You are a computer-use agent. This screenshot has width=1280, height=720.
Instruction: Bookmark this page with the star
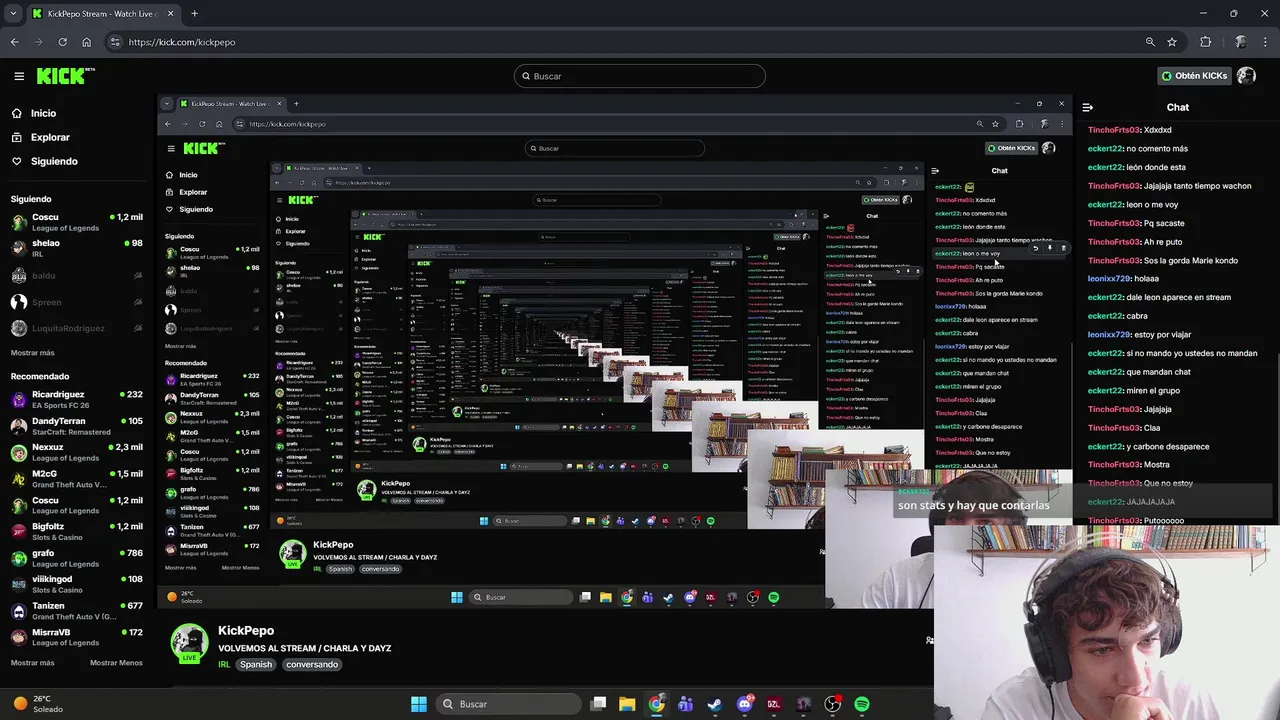click(x=1172, y=42)
